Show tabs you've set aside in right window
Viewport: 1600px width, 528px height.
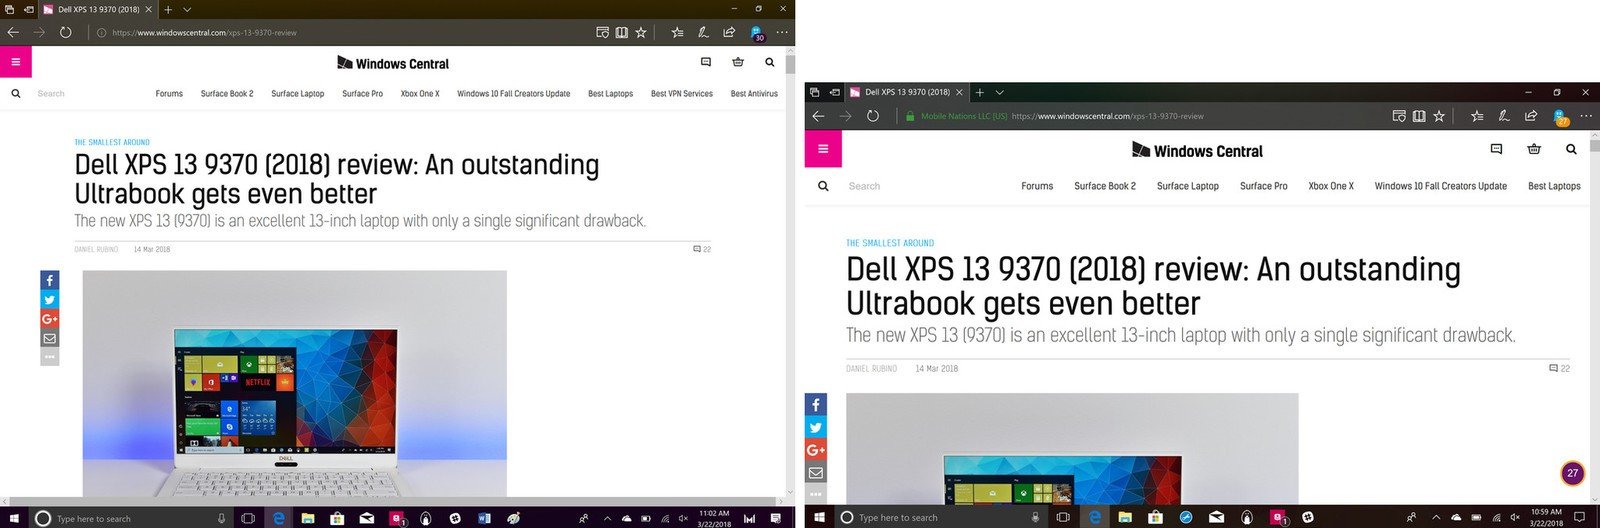816,92
